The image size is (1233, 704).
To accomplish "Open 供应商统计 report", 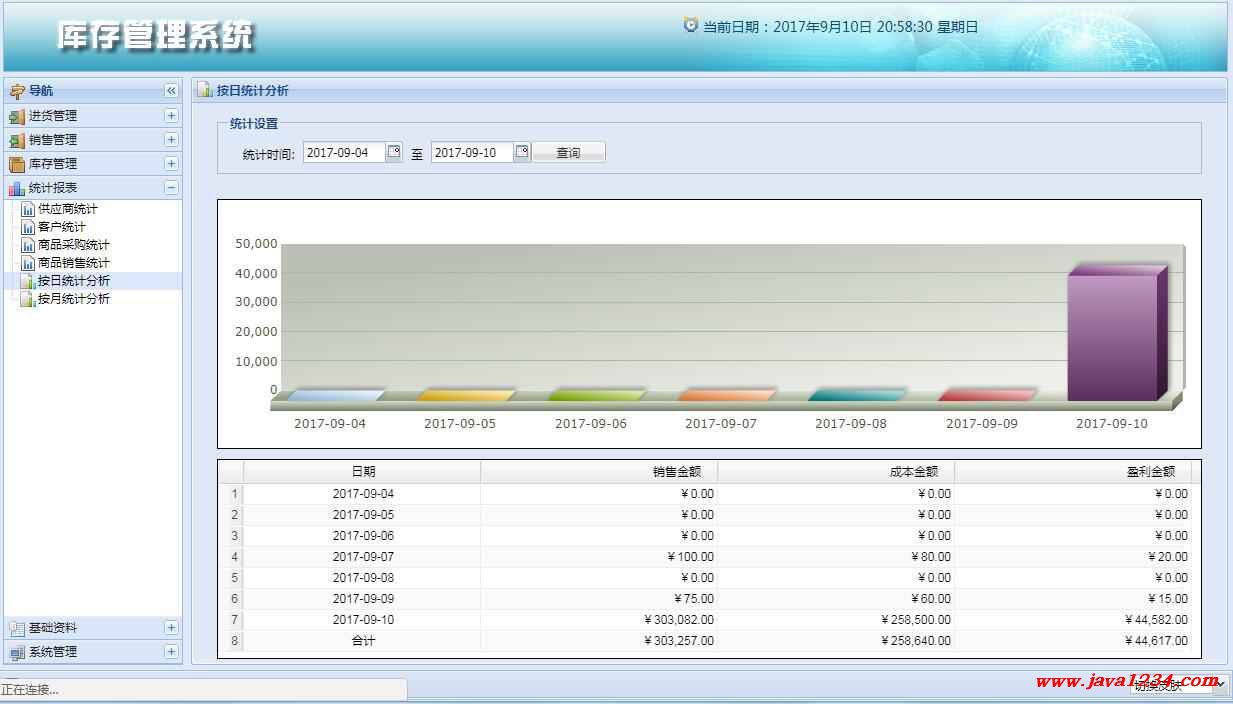I will [x=67, y=209].
